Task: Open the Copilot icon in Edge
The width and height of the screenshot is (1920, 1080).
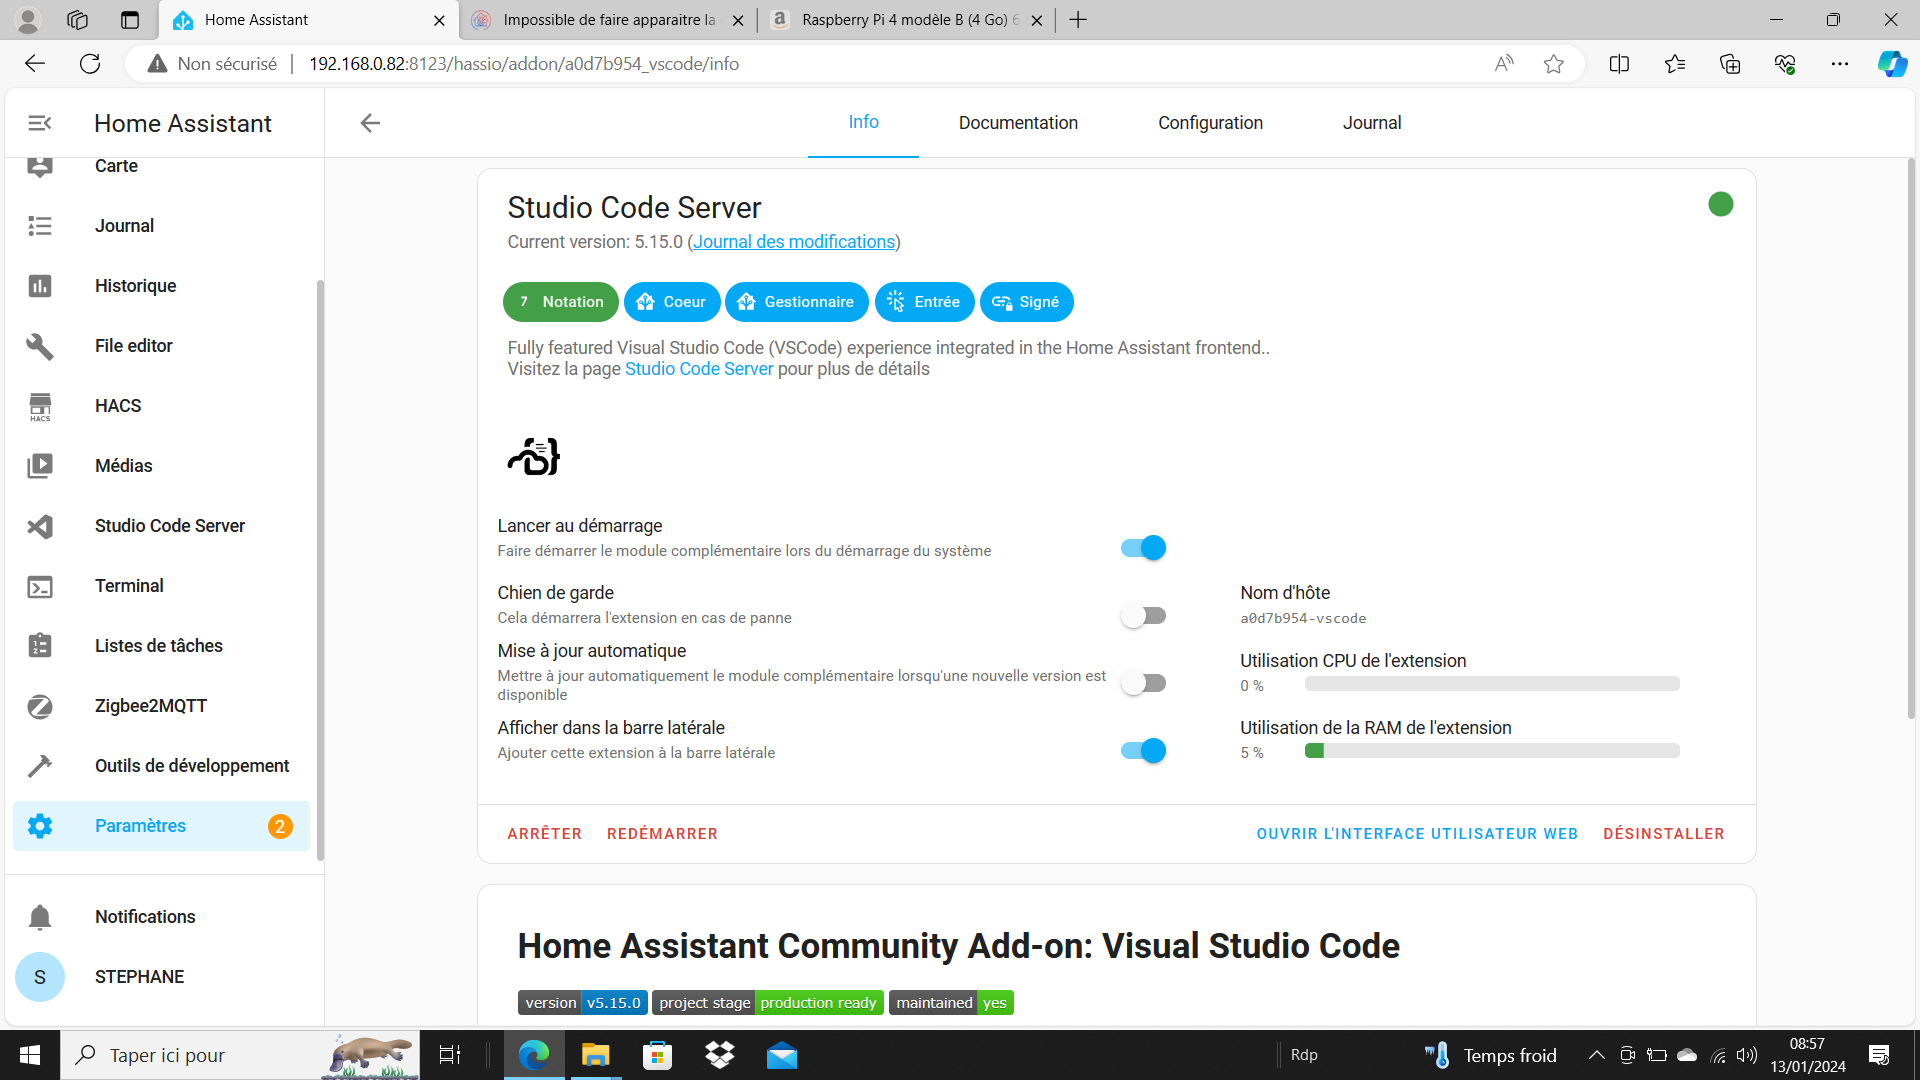Action: coord(1892,64)
